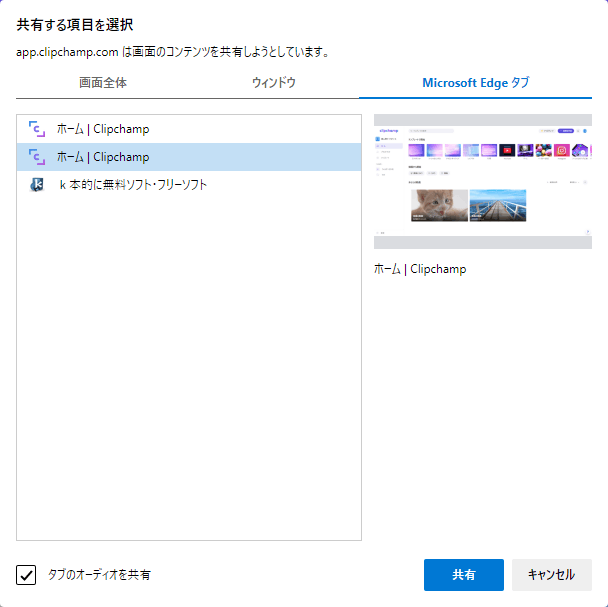
Task: Click the ホーム | Clipchamp caption under preview
Action: (x=420, y=269)
